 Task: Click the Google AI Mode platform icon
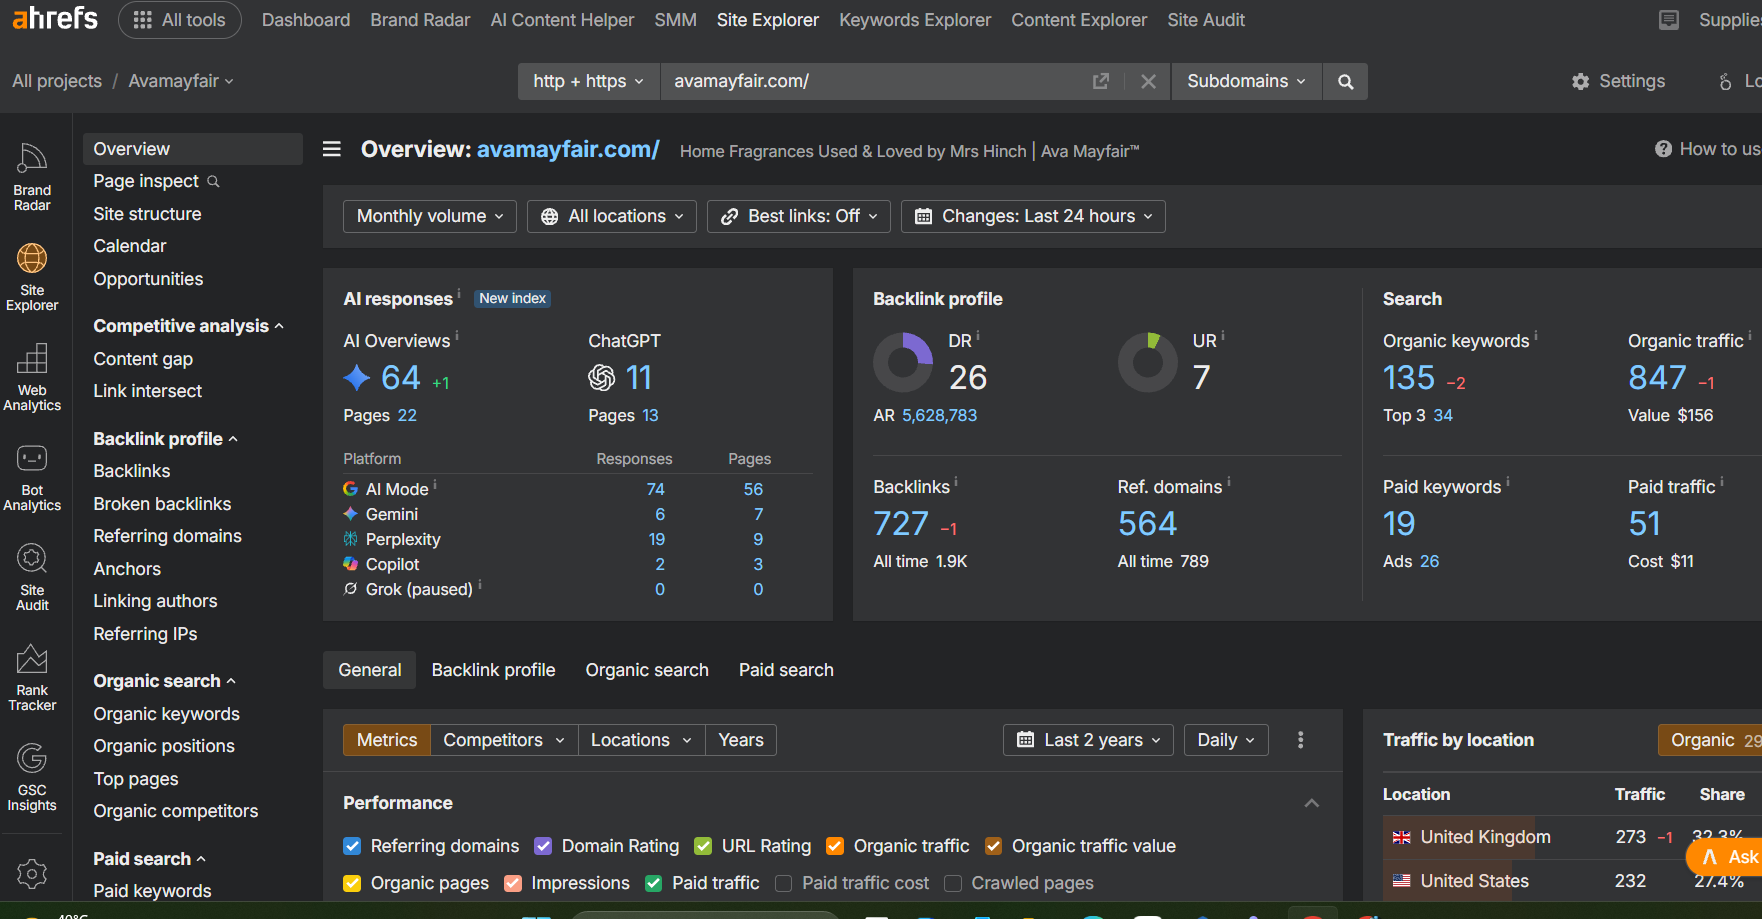tap(350, 489)
